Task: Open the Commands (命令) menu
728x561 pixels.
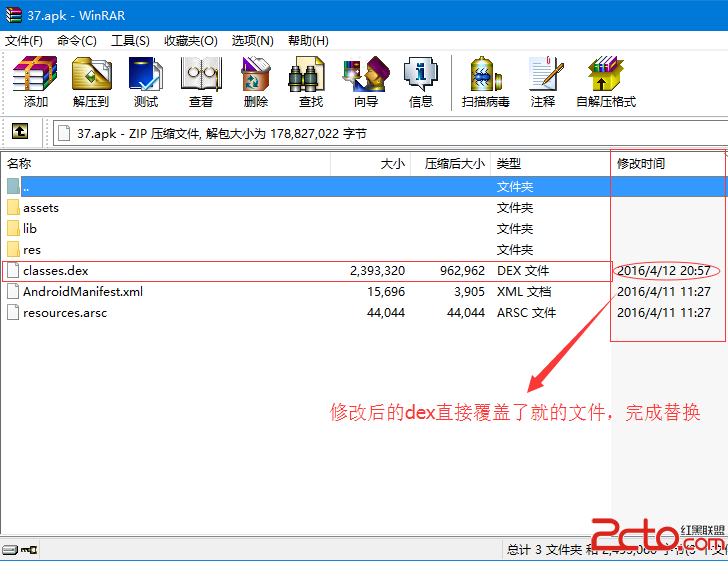Action: coord(77,41)
